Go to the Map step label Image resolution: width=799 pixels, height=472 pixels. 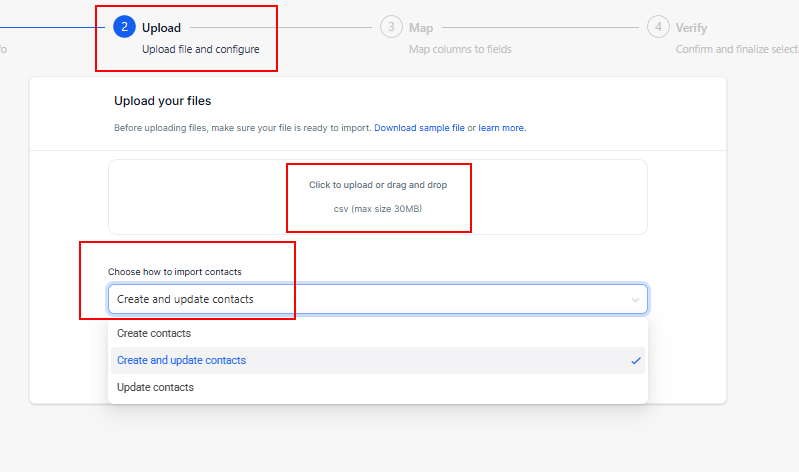[421, 28]
